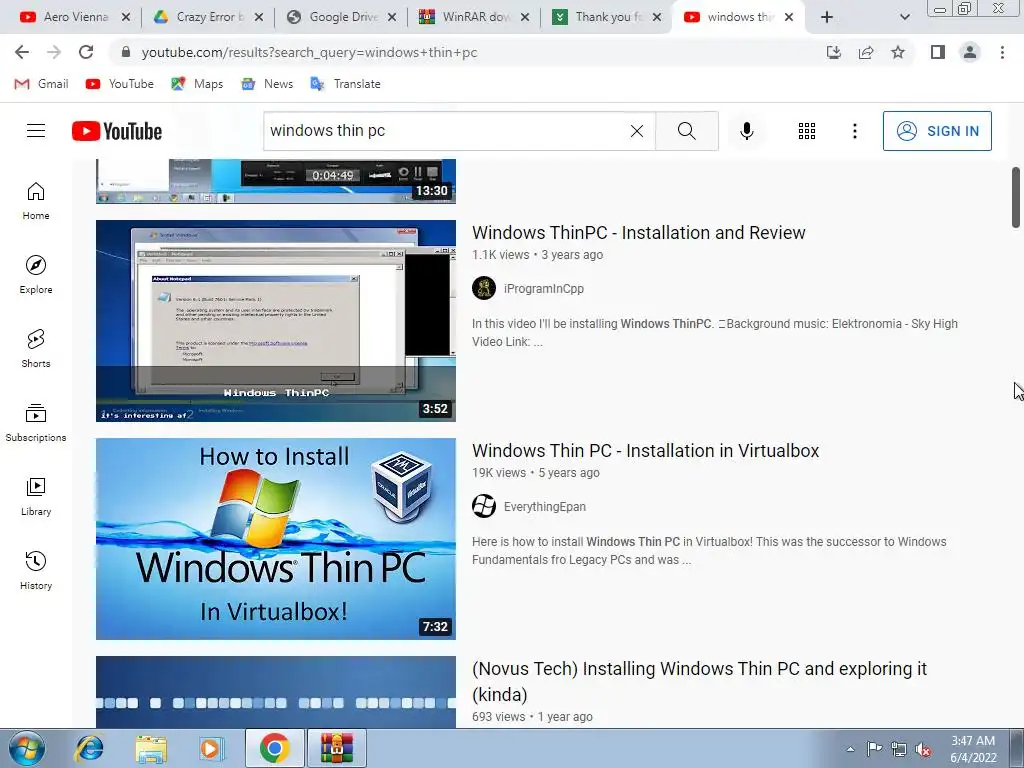Run search with the magnifier button
Image resolution: width=1024 pixels, height=768 pixels.
tap(686, 131)
